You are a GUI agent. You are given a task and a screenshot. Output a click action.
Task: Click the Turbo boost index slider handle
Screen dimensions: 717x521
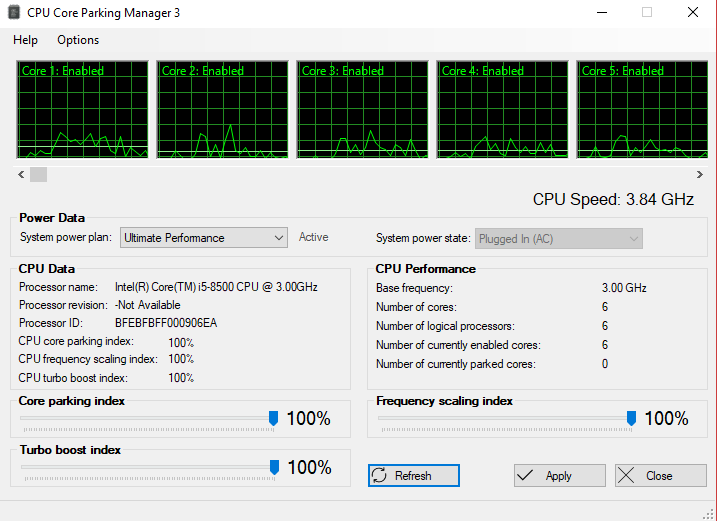[274, 467]
